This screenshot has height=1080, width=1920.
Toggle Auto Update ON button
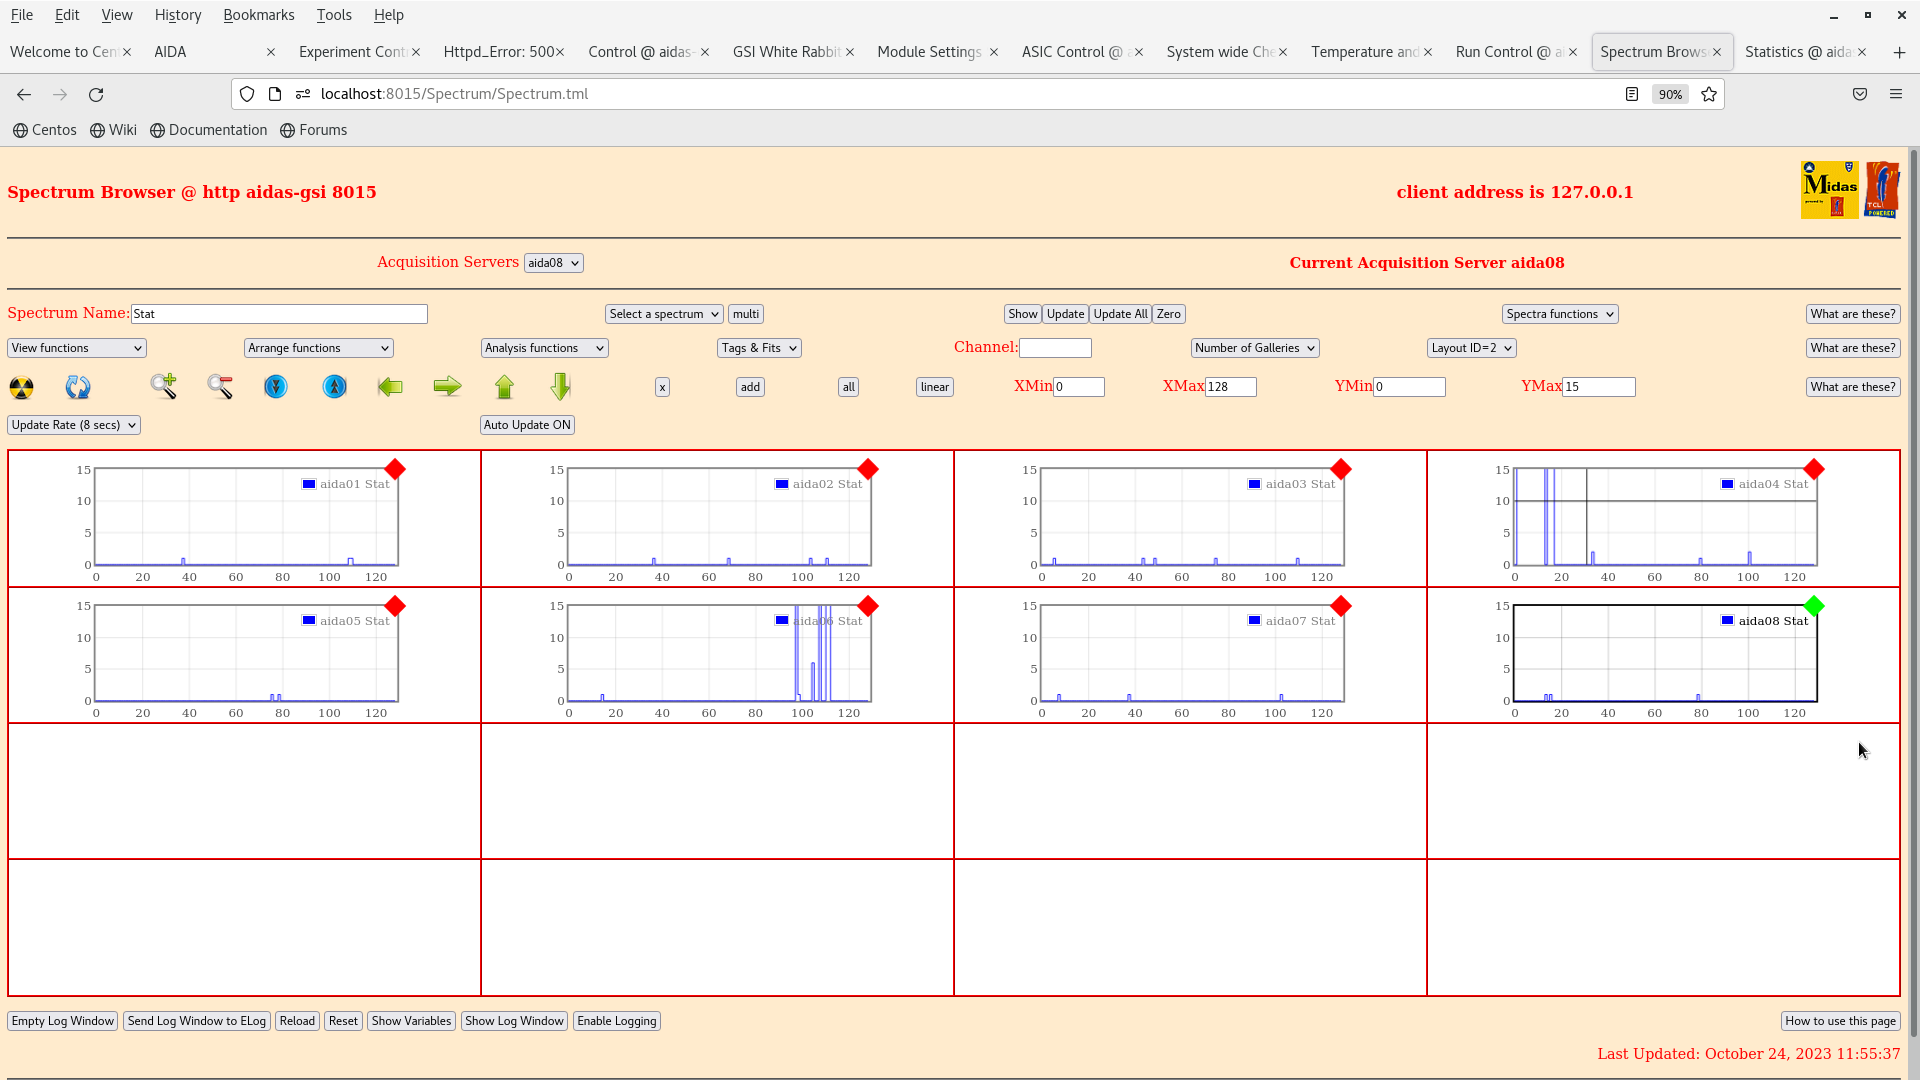click(527, 424)
